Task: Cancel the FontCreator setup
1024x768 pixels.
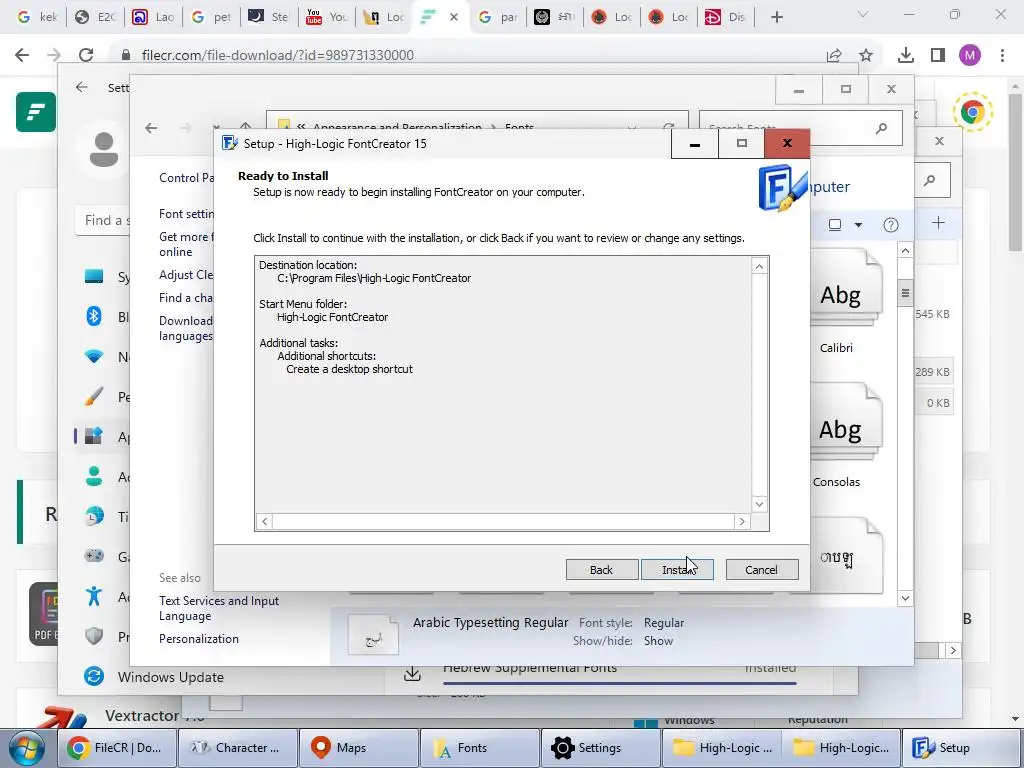Action: point(761,569)
